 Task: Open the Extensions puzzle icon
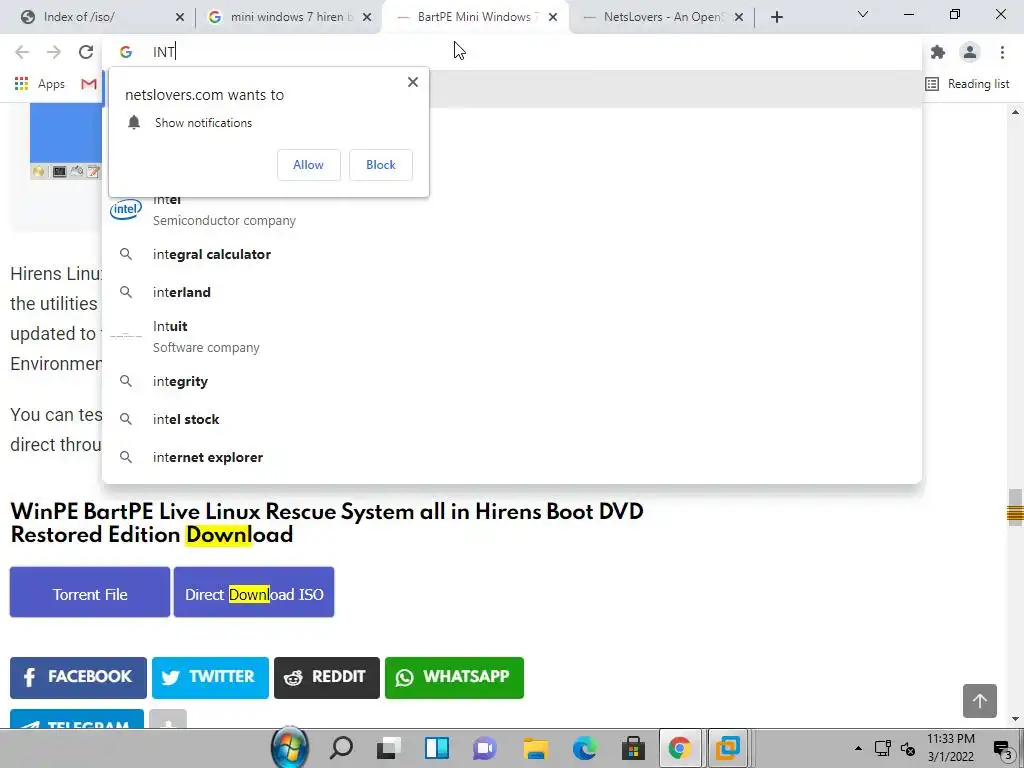pyautogui.click(x=938, y=52)
